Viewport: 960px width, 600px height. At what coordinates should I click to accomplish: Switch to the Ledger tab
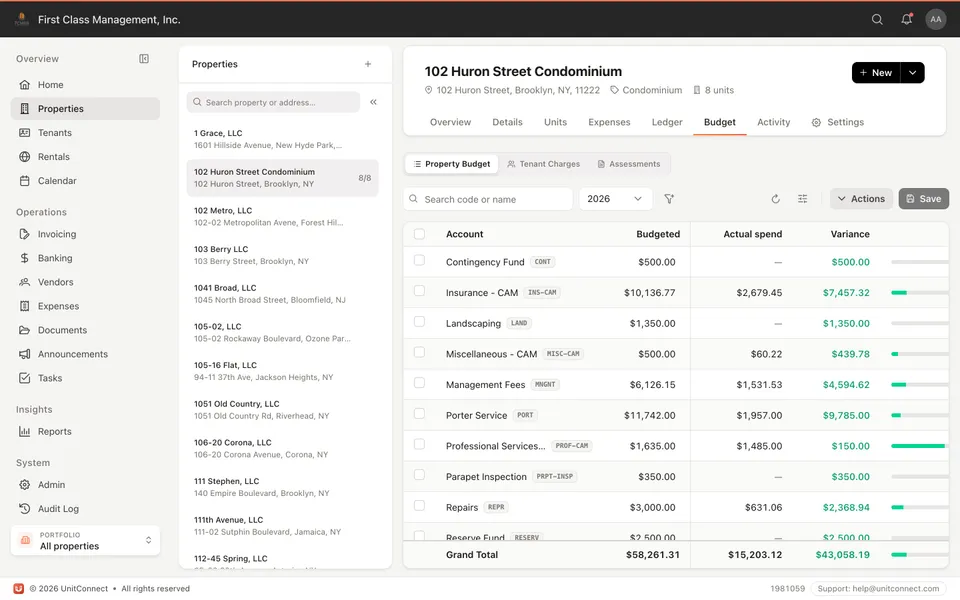[667, 122]
